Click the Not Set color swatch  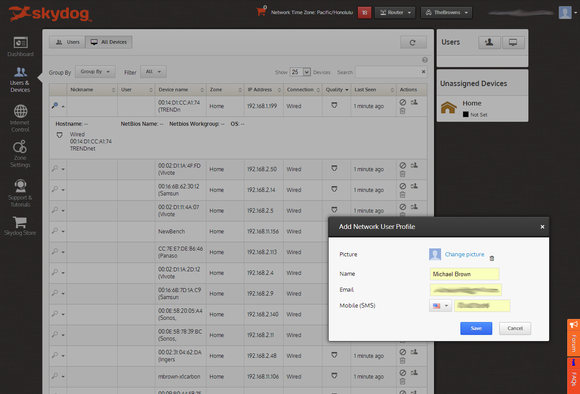pos(466,115)
